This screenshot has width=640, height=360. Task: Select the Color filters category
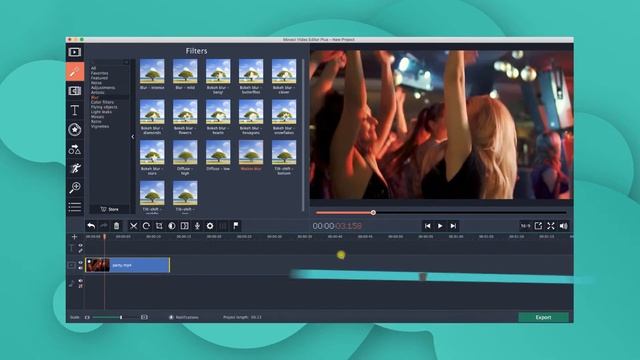click(102, 102)
